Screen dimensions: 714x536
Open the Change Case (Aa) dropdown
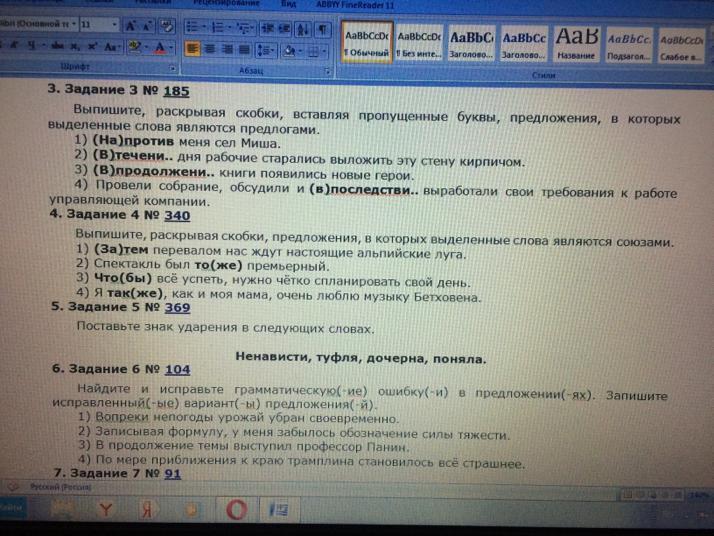(112, 46)
